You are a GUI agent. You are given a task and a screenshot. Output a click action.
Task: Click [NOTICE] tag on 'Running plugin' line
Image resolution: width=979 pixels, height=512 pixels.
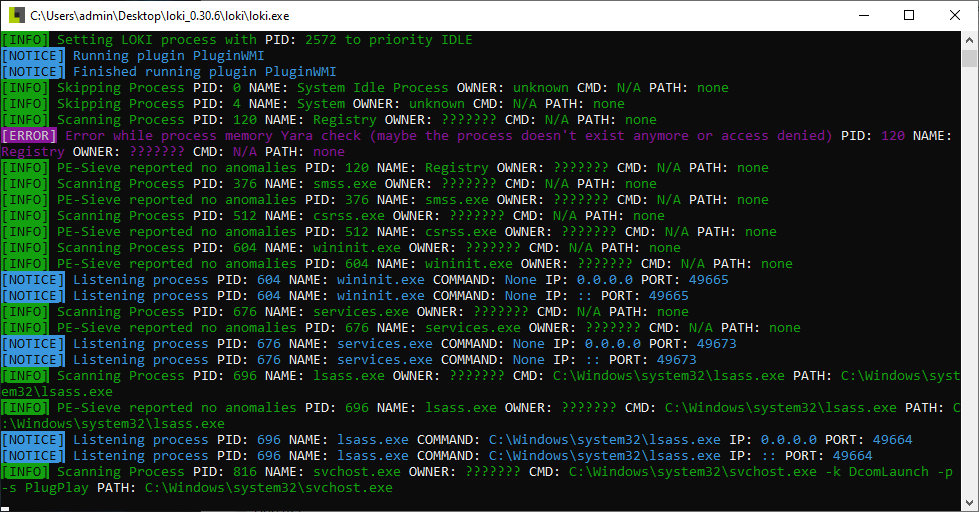pyautogui.click(x=33, y=56)
